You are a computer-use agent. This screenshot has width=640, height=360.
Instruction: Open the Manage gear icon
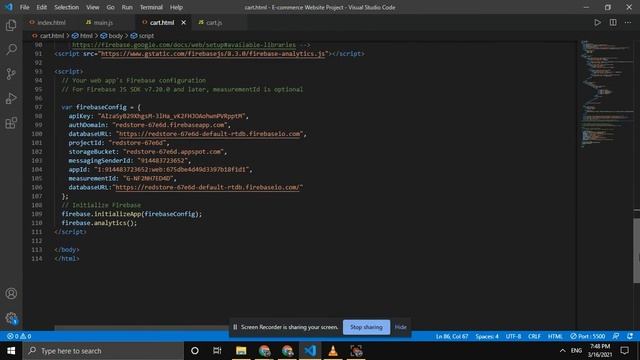11,318
